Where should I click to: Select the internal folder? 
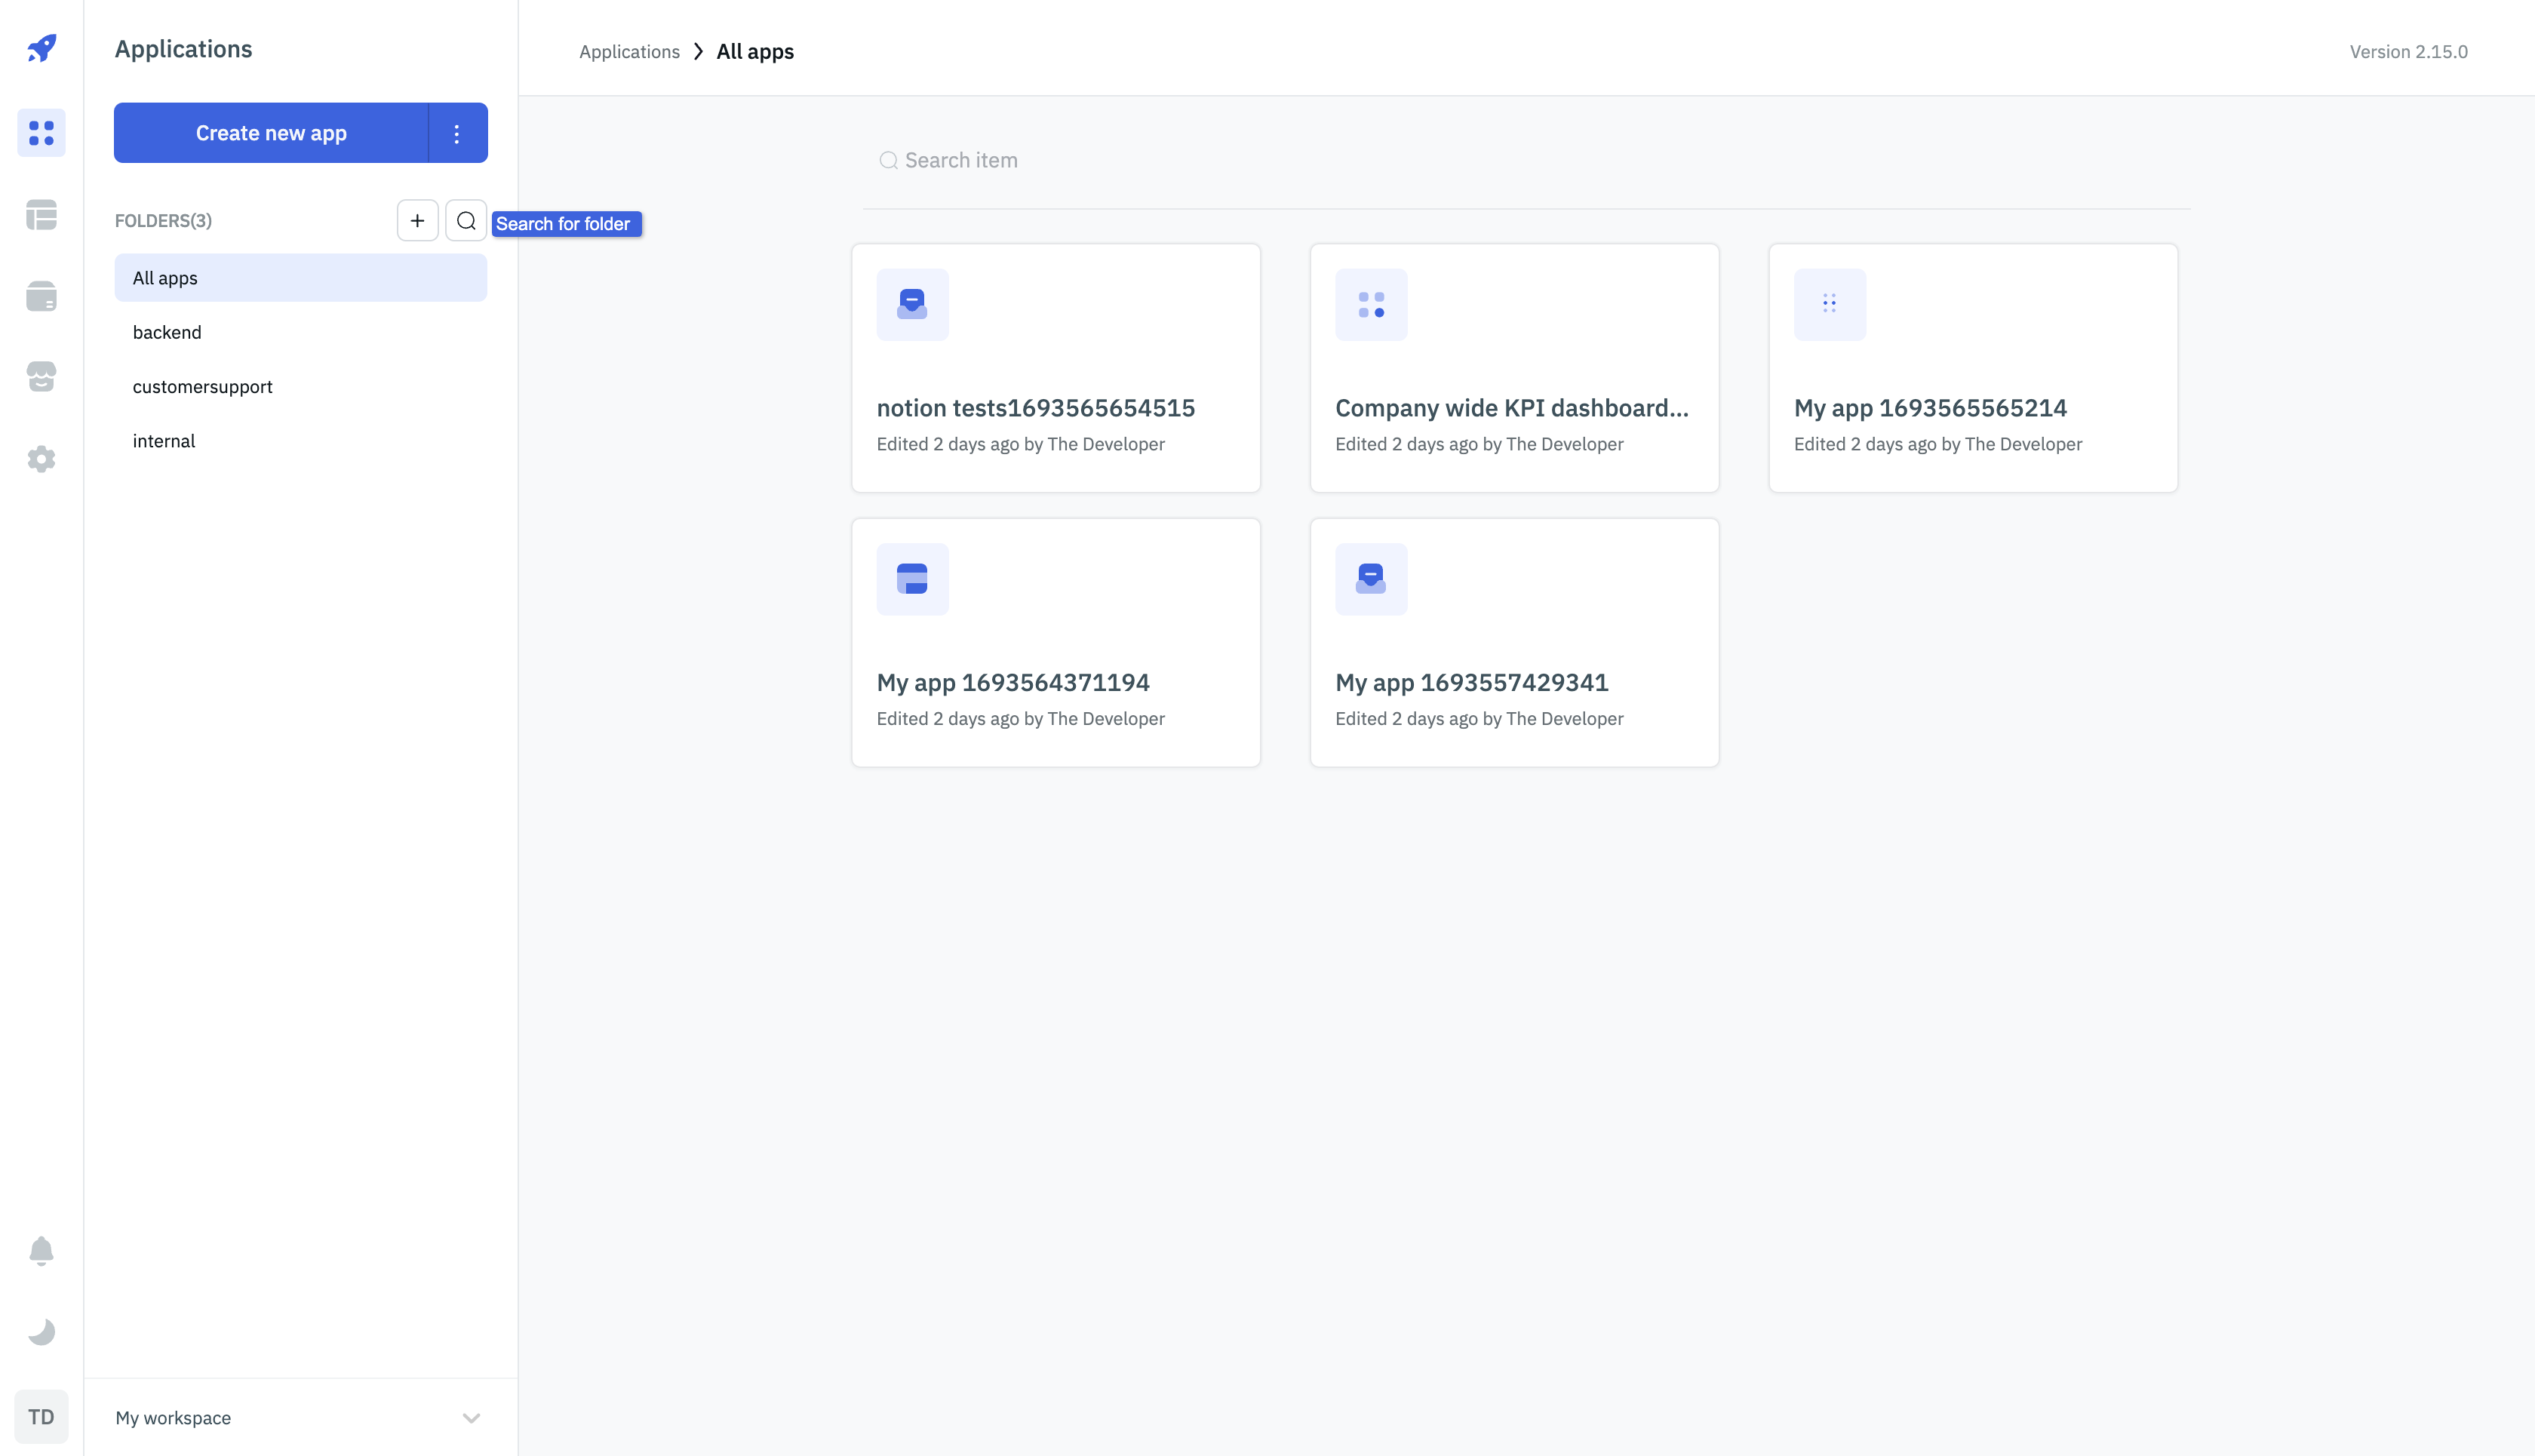coord(164,441)
